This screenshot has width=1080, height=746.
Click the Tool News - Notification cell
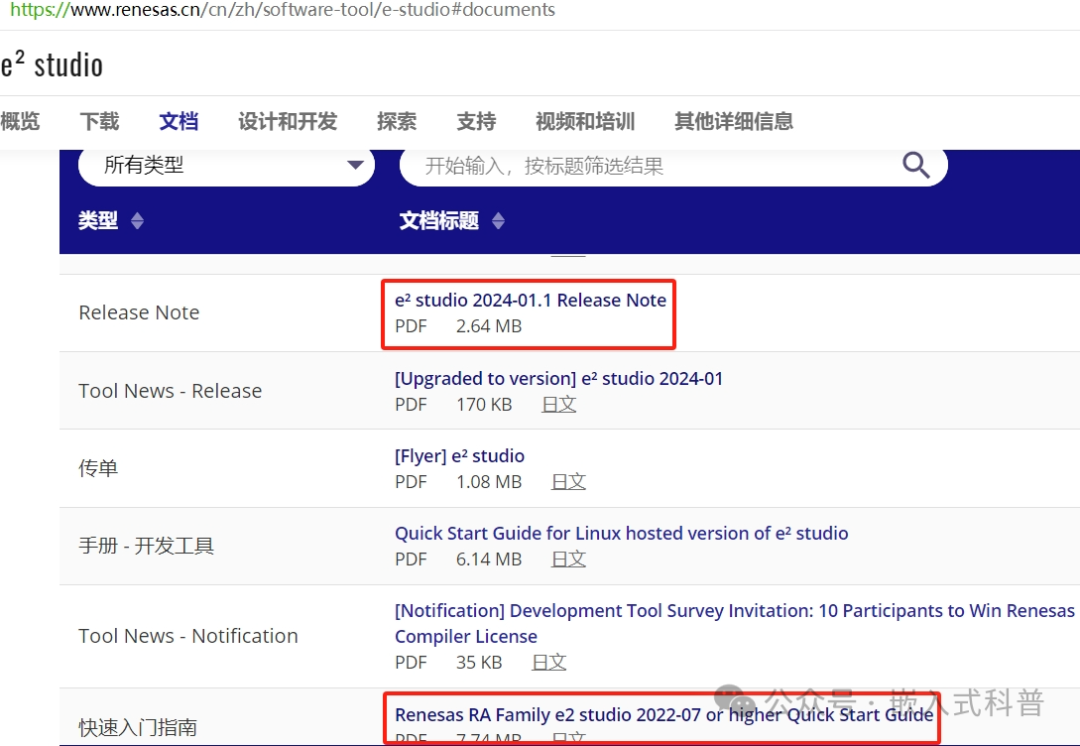(x=188, y=636)
